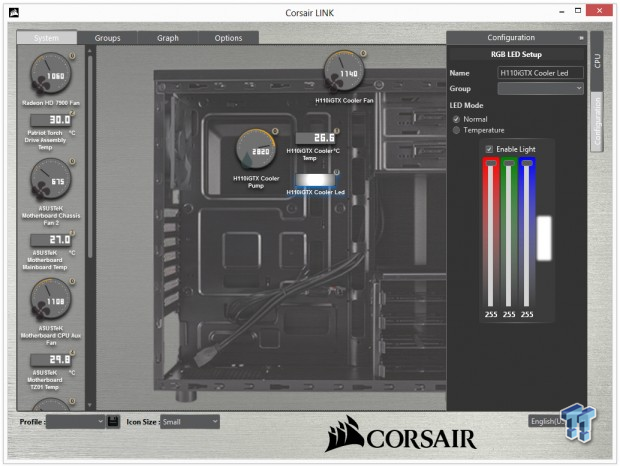Select the Normal LED mode
This screenshot has width=620, height=467.
tap(456, 119)
